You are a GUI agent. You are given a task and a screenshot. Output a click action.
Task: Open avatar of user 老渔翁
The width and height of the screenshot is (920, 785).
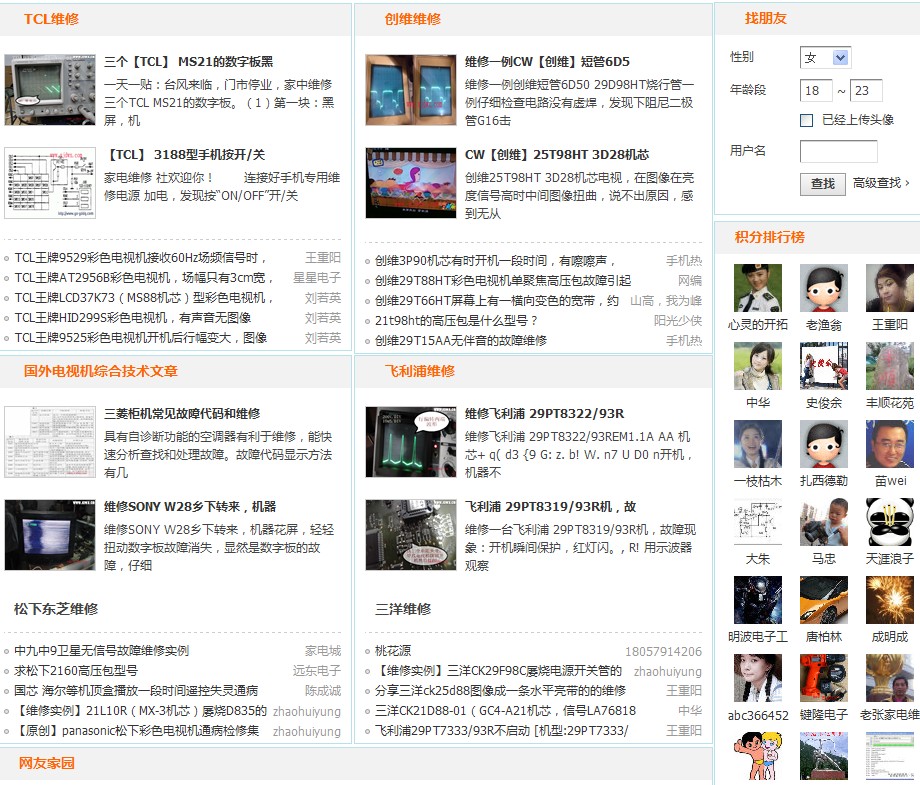(x=824, y=287)
